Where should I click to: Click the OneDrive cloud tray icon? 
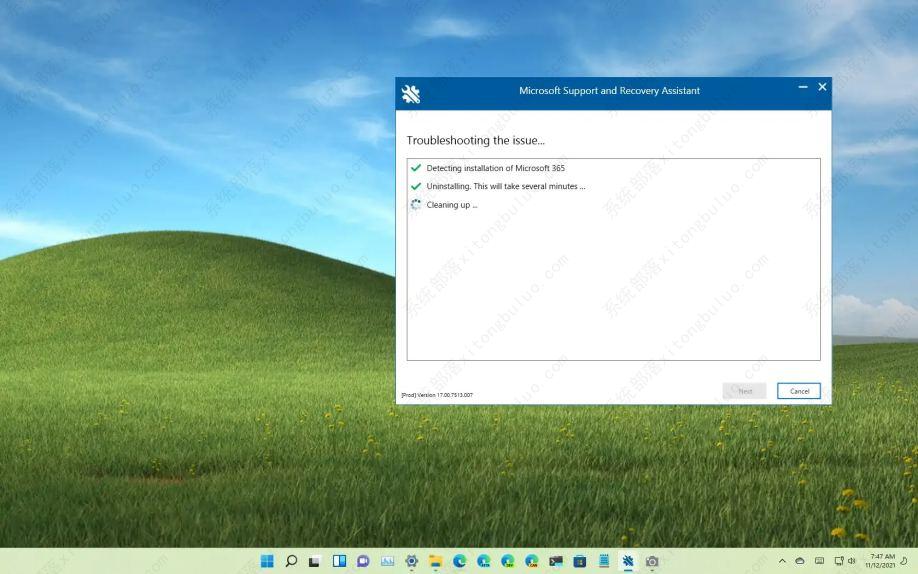point(800,562)
